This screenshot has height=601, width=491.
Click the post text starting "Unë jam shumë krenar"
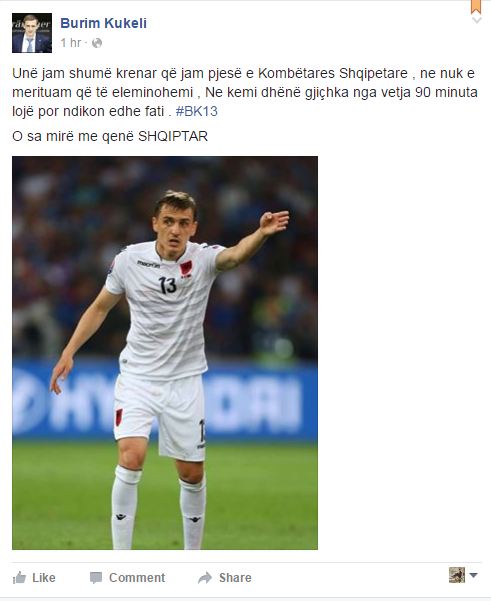pos(245,92)
